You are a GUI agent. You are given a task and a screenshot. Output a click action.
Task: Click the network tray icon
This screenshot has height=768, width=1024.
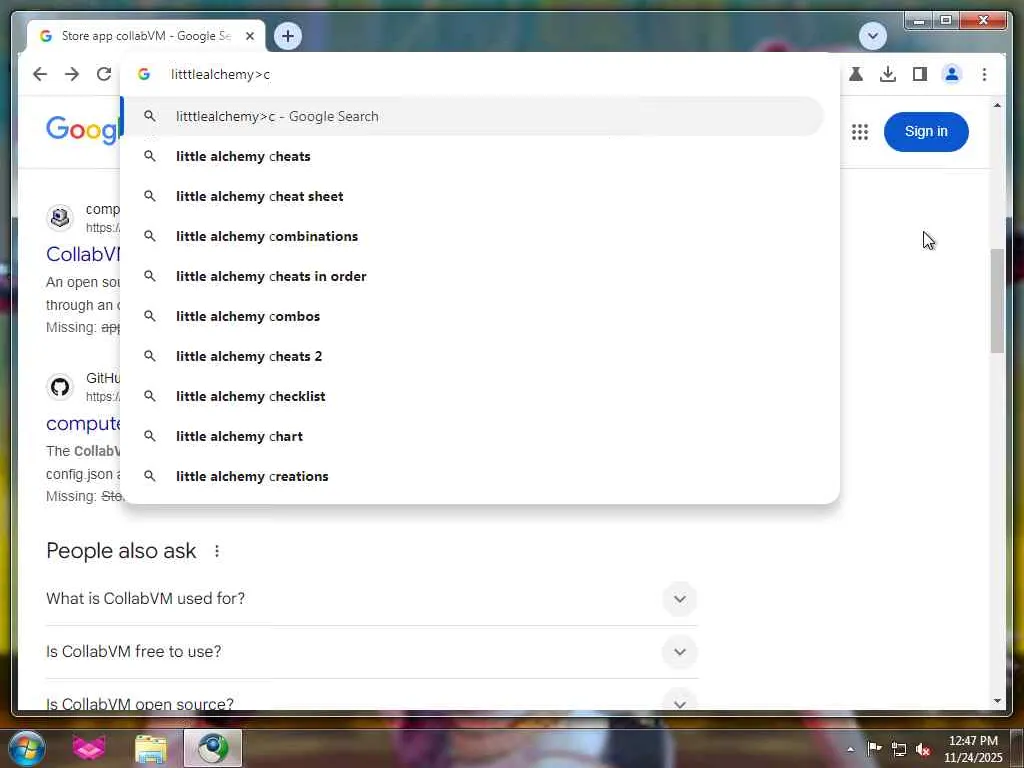[899, 749]
